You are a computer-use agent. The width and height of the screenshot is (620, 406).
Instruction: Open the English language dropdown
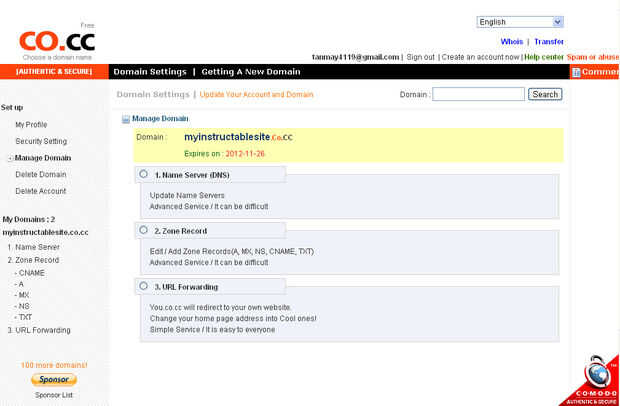coord(520,22)
